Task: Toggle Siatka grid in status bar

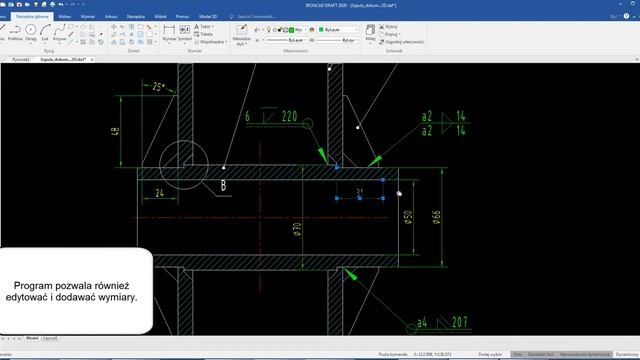Action: (518, 354)
